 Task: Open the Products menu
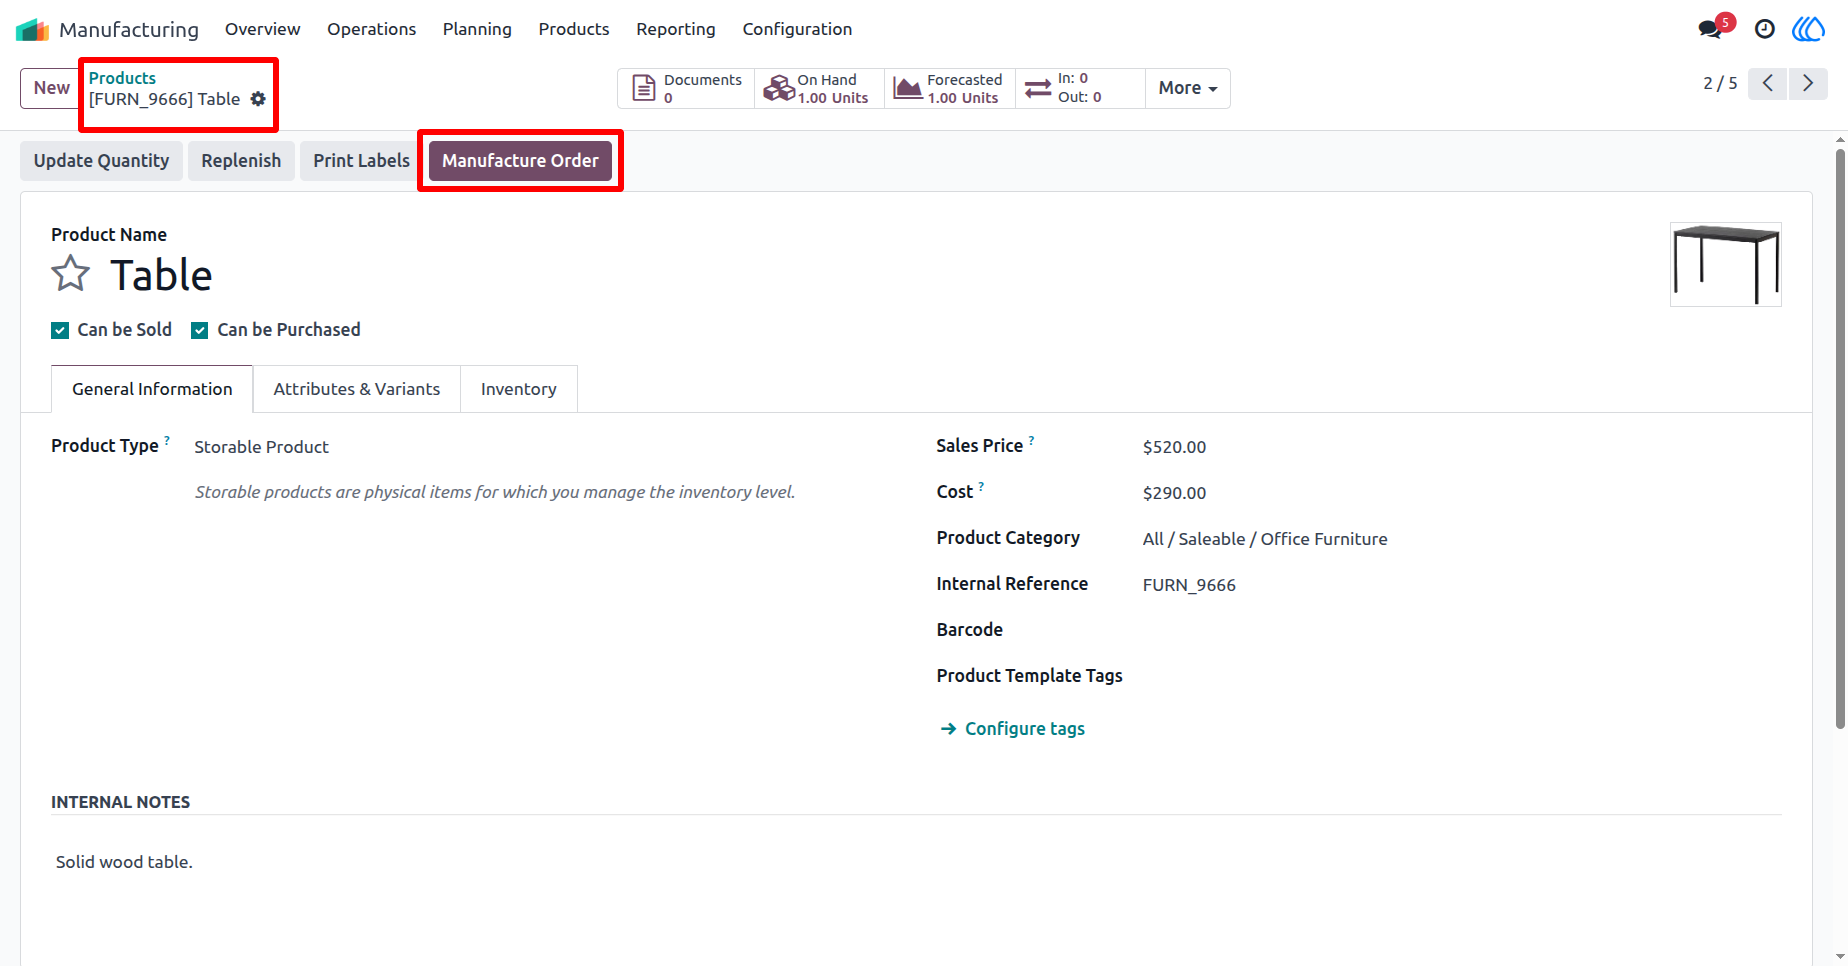(x=574, y=29)
